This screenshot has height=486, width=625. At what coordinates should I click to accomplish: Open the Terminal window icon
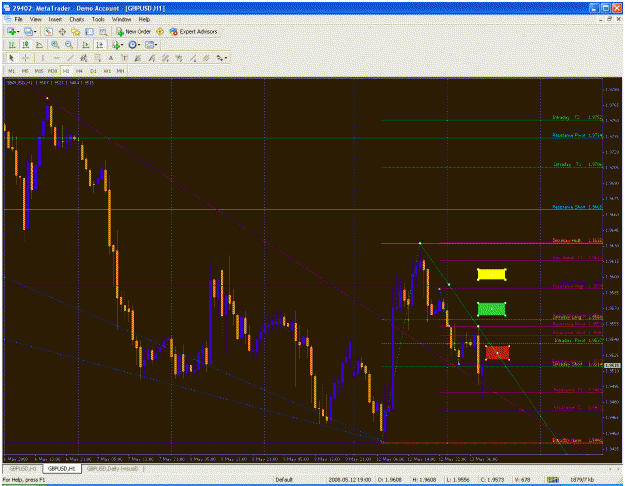(89, 32)
